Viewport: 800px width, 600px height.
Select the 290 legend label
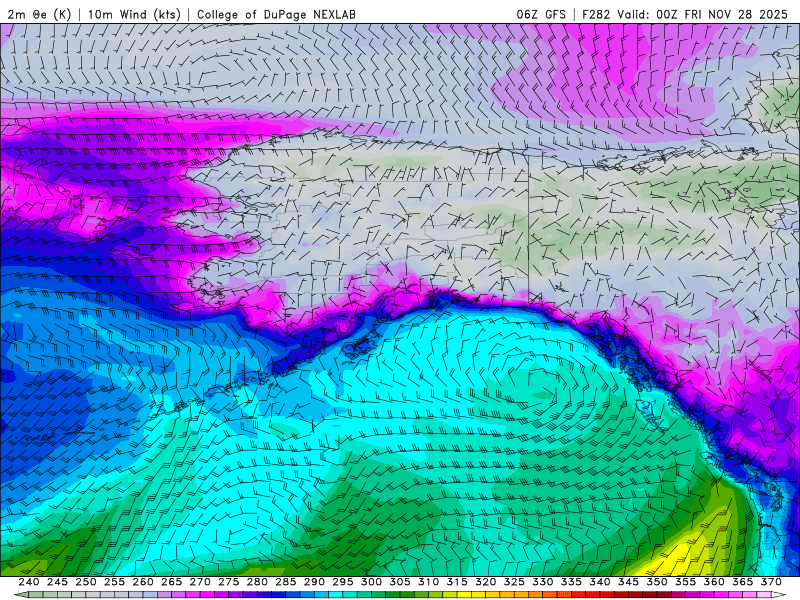[x=314, y=582]
